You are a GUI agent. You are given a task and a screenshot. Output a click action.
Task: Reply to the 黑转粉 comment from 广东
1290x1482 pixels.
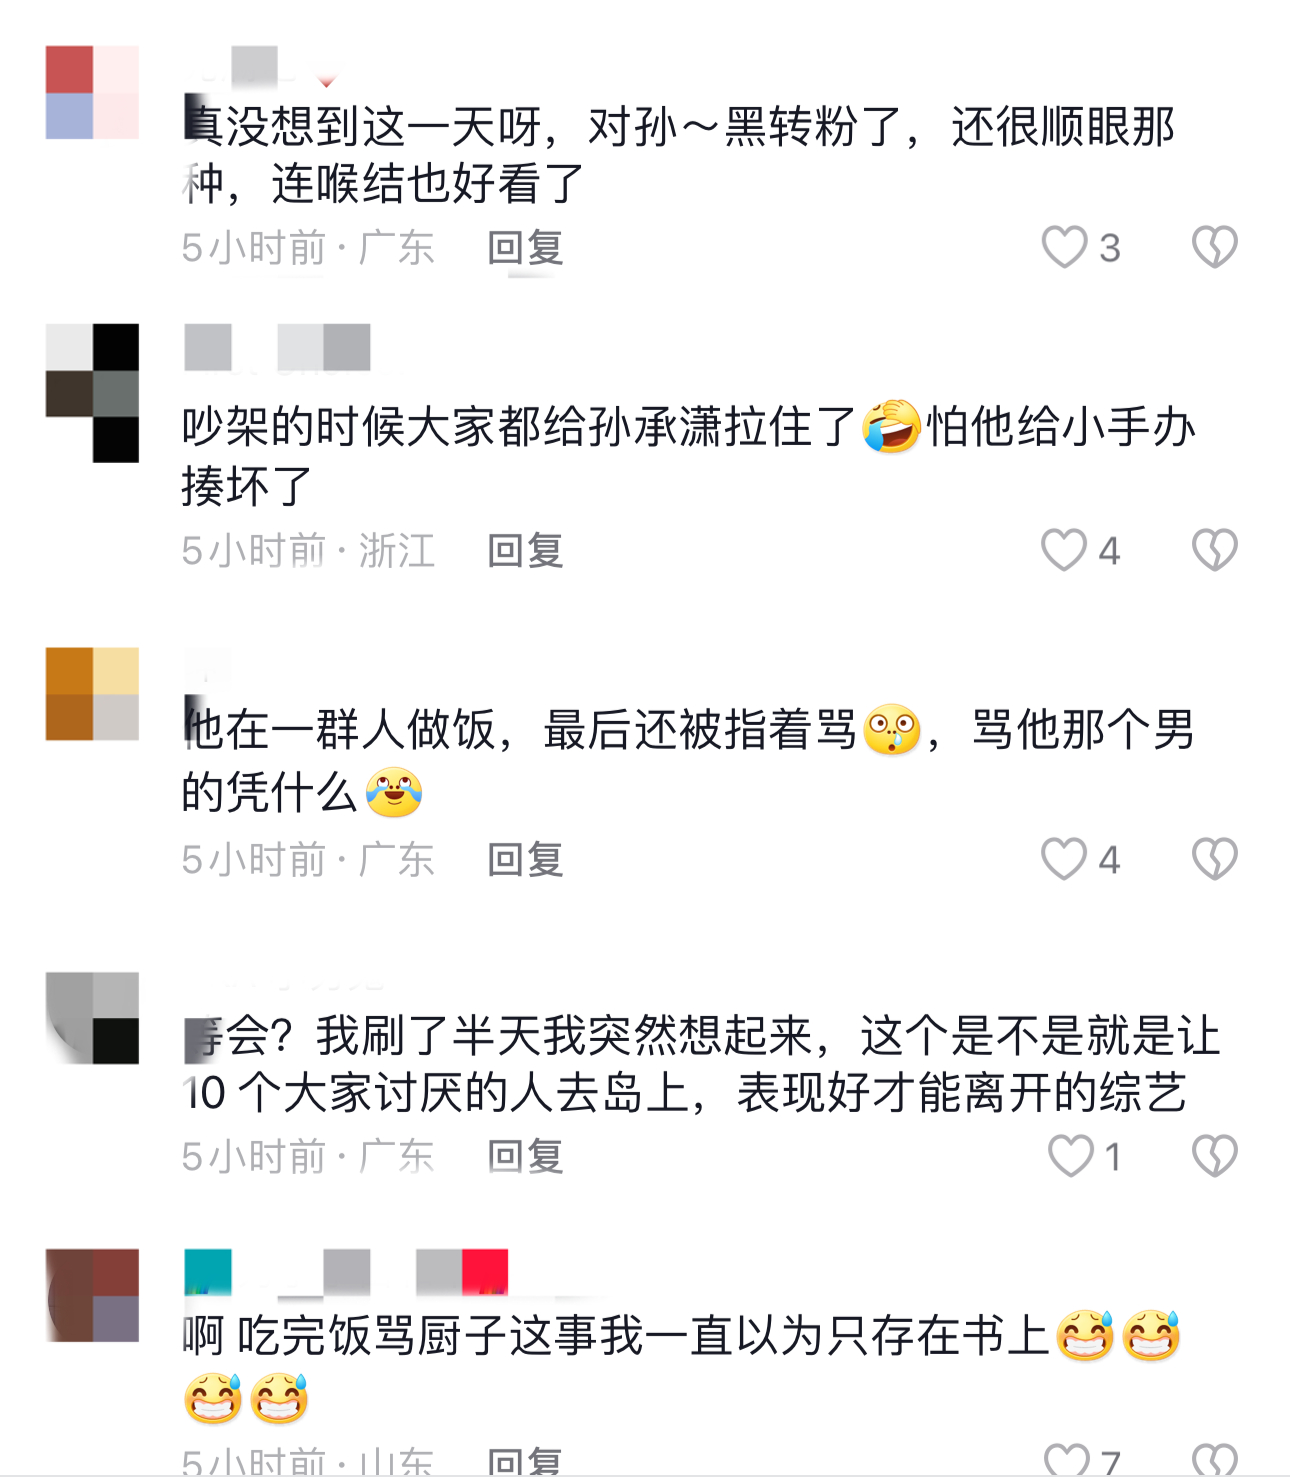tap(525, 247)
